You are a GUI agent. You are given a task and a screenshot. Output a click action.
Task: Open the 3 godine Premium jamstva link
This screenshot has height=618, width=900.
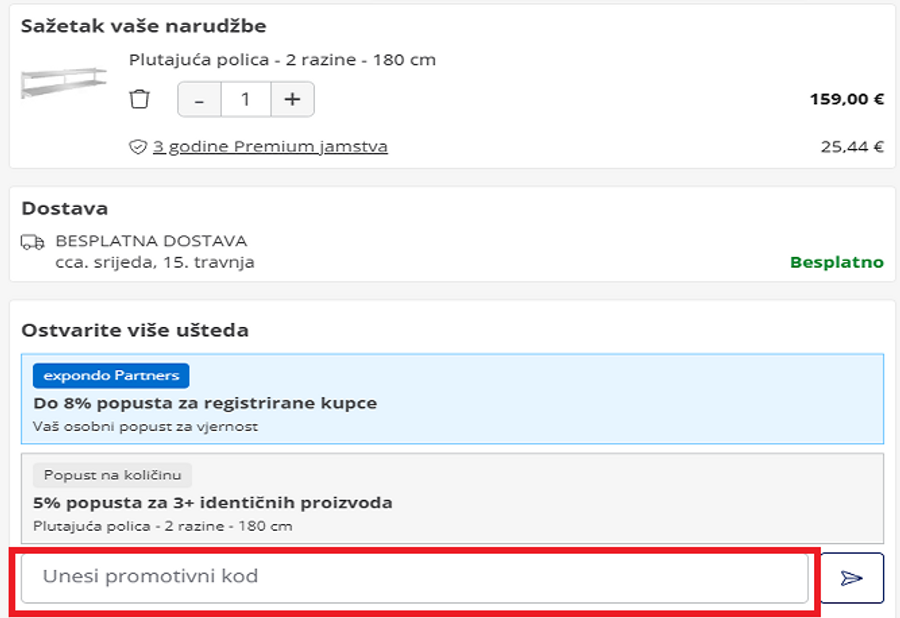[271, 146]
